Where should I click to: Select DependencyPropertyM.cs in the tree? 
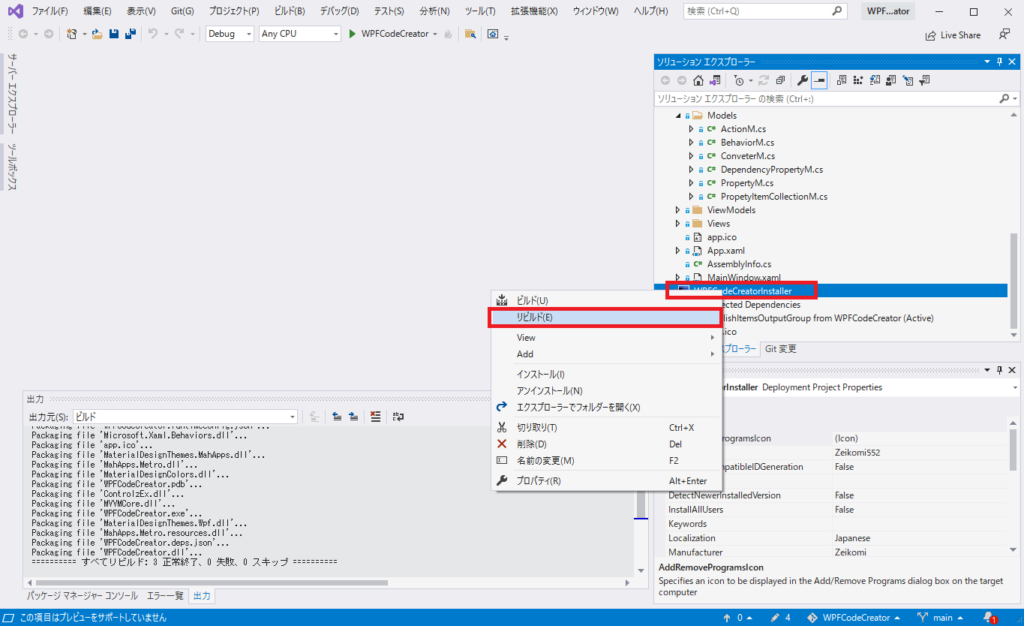pyautogui.click(x=771, y=170)
